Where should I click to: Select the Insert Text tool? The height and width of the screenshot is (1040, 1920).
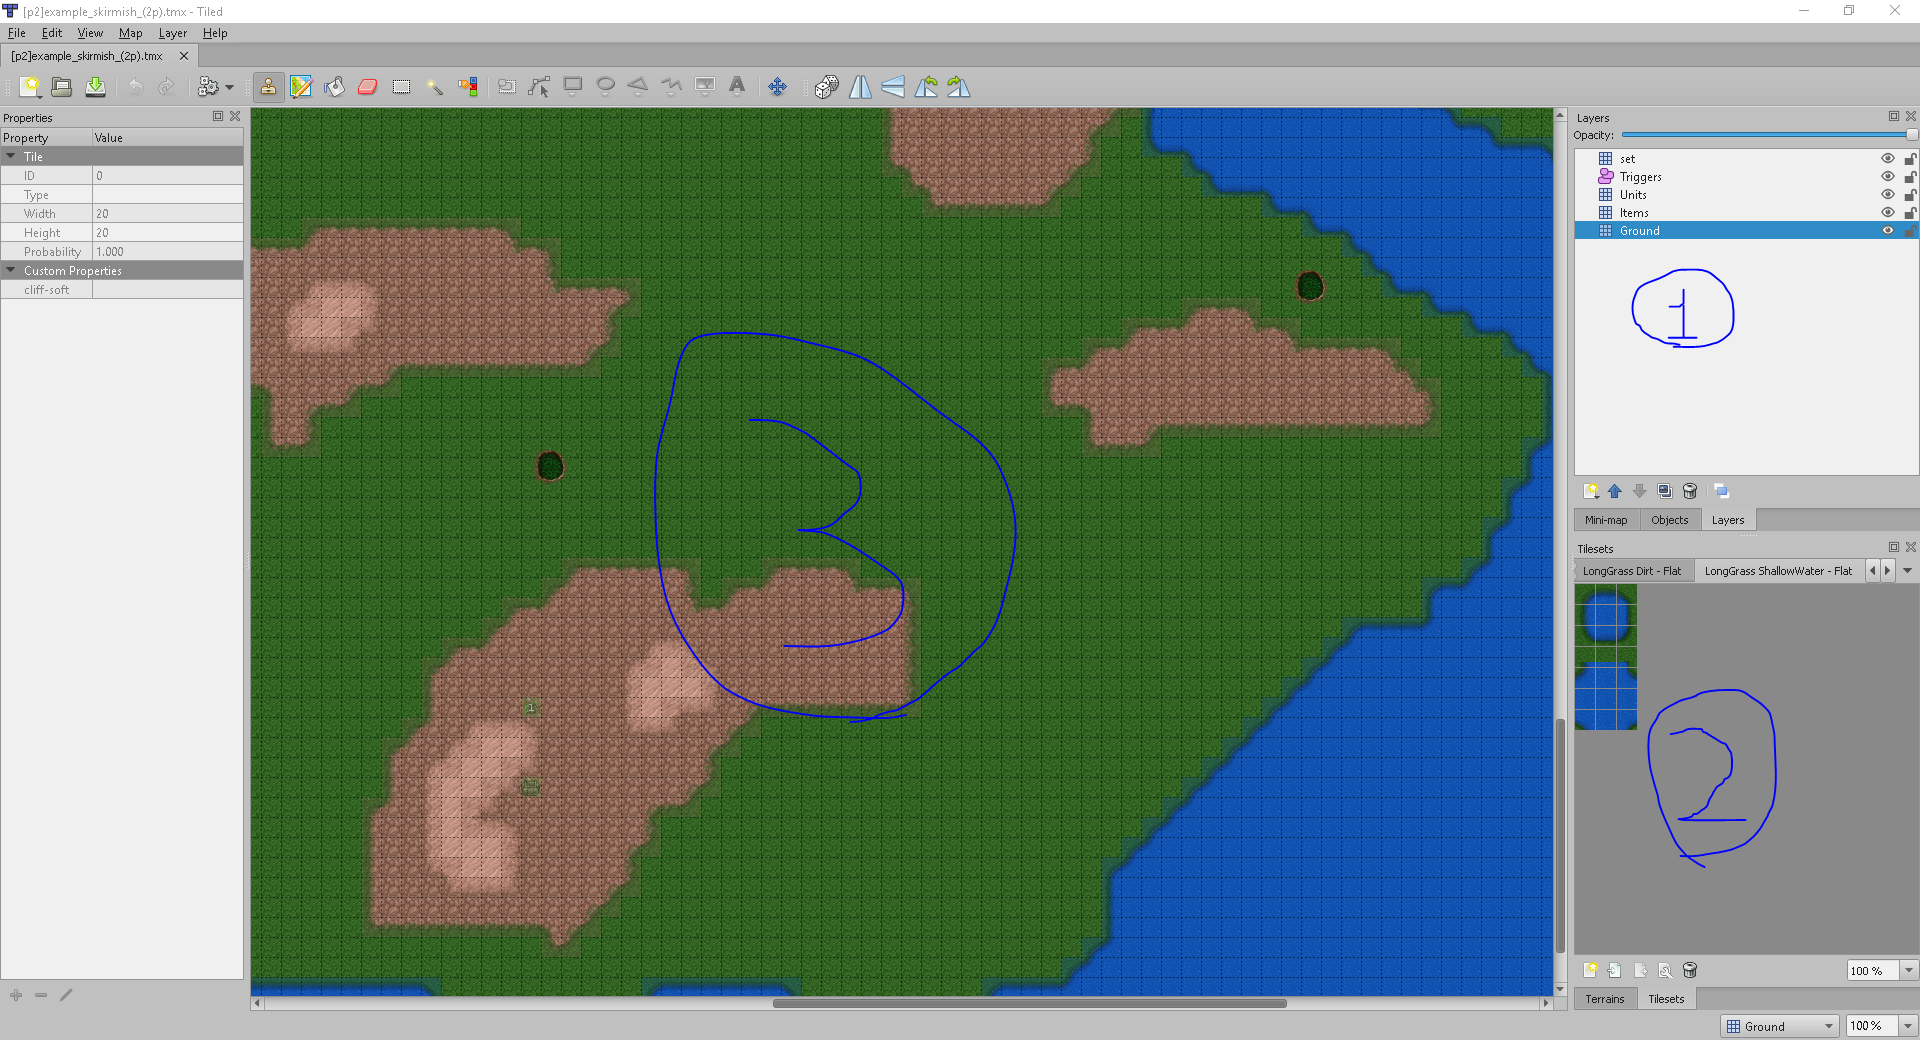click(737, 87)
